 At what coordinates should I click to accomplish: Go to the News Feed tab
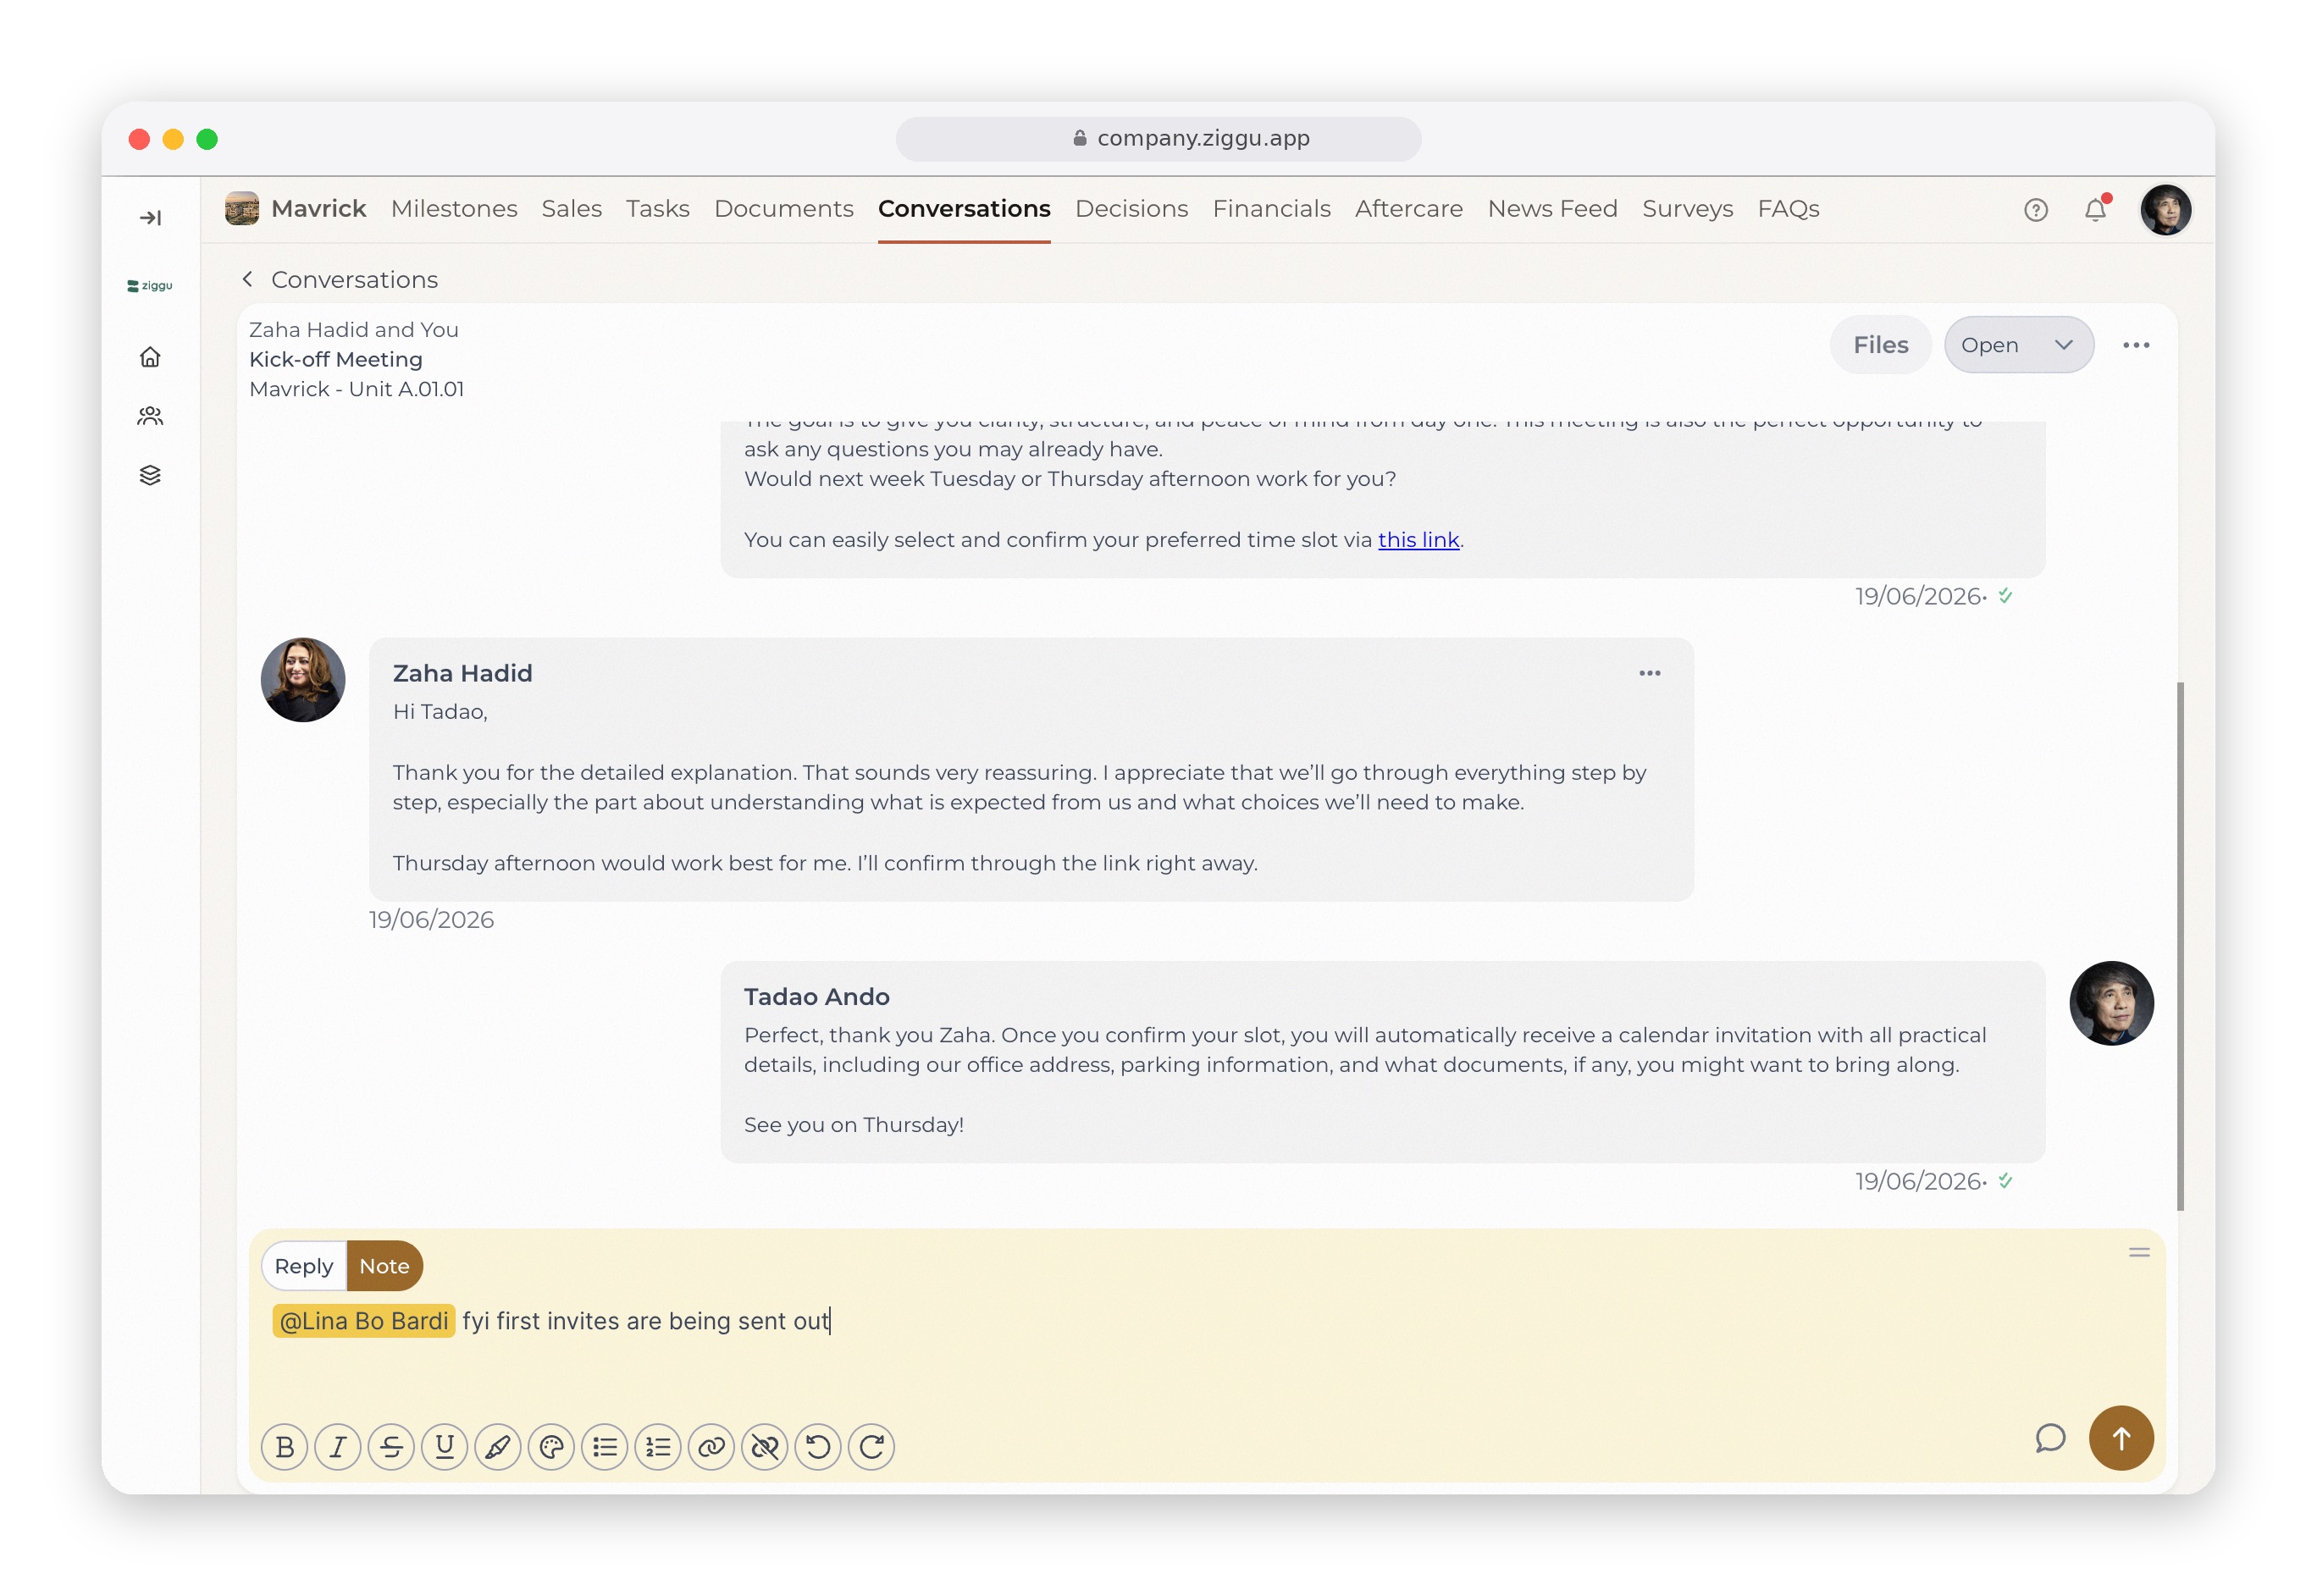pos(1552,208)
